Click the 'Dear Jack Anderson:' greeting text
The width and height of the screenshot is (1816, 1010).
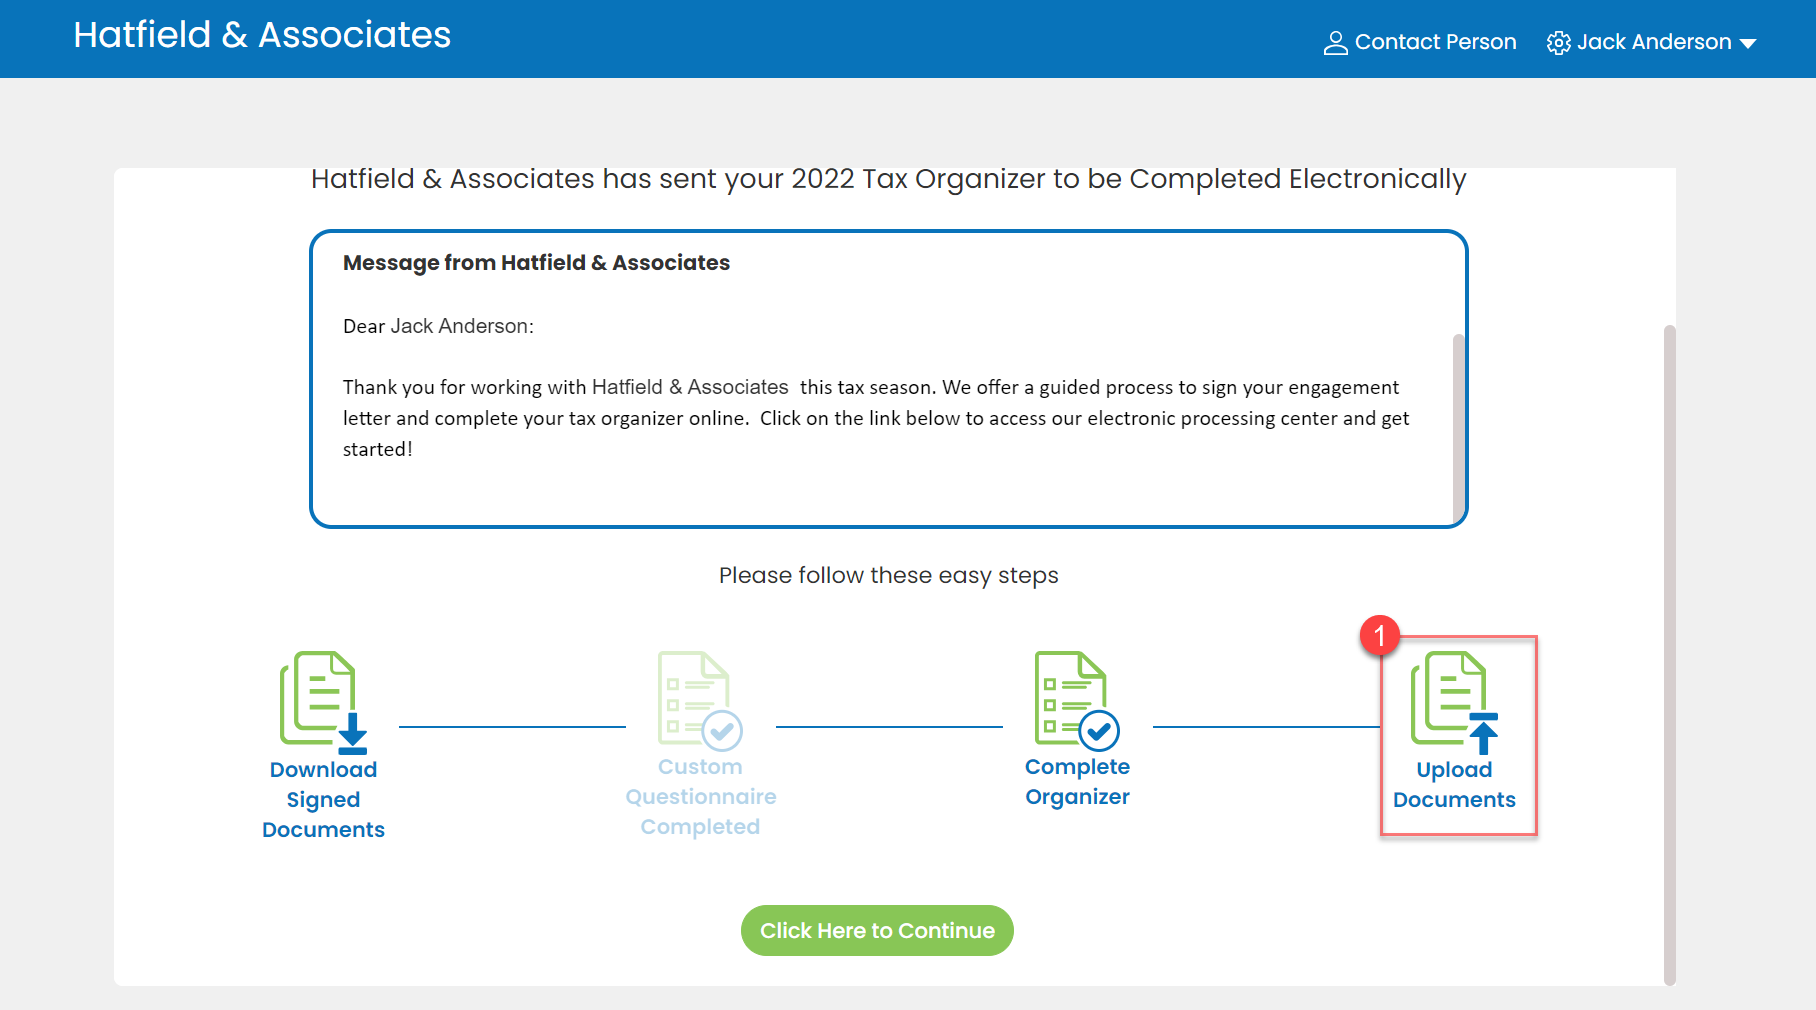pyautogui.click(x=438, y=326)
